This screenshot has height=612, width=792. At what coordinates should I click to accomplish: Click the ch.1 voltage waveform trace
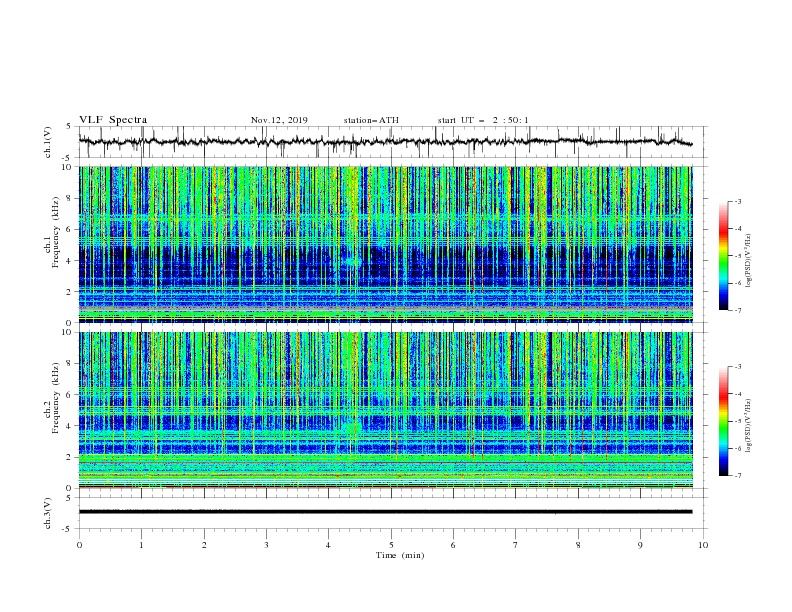click(x=385, y=142)
